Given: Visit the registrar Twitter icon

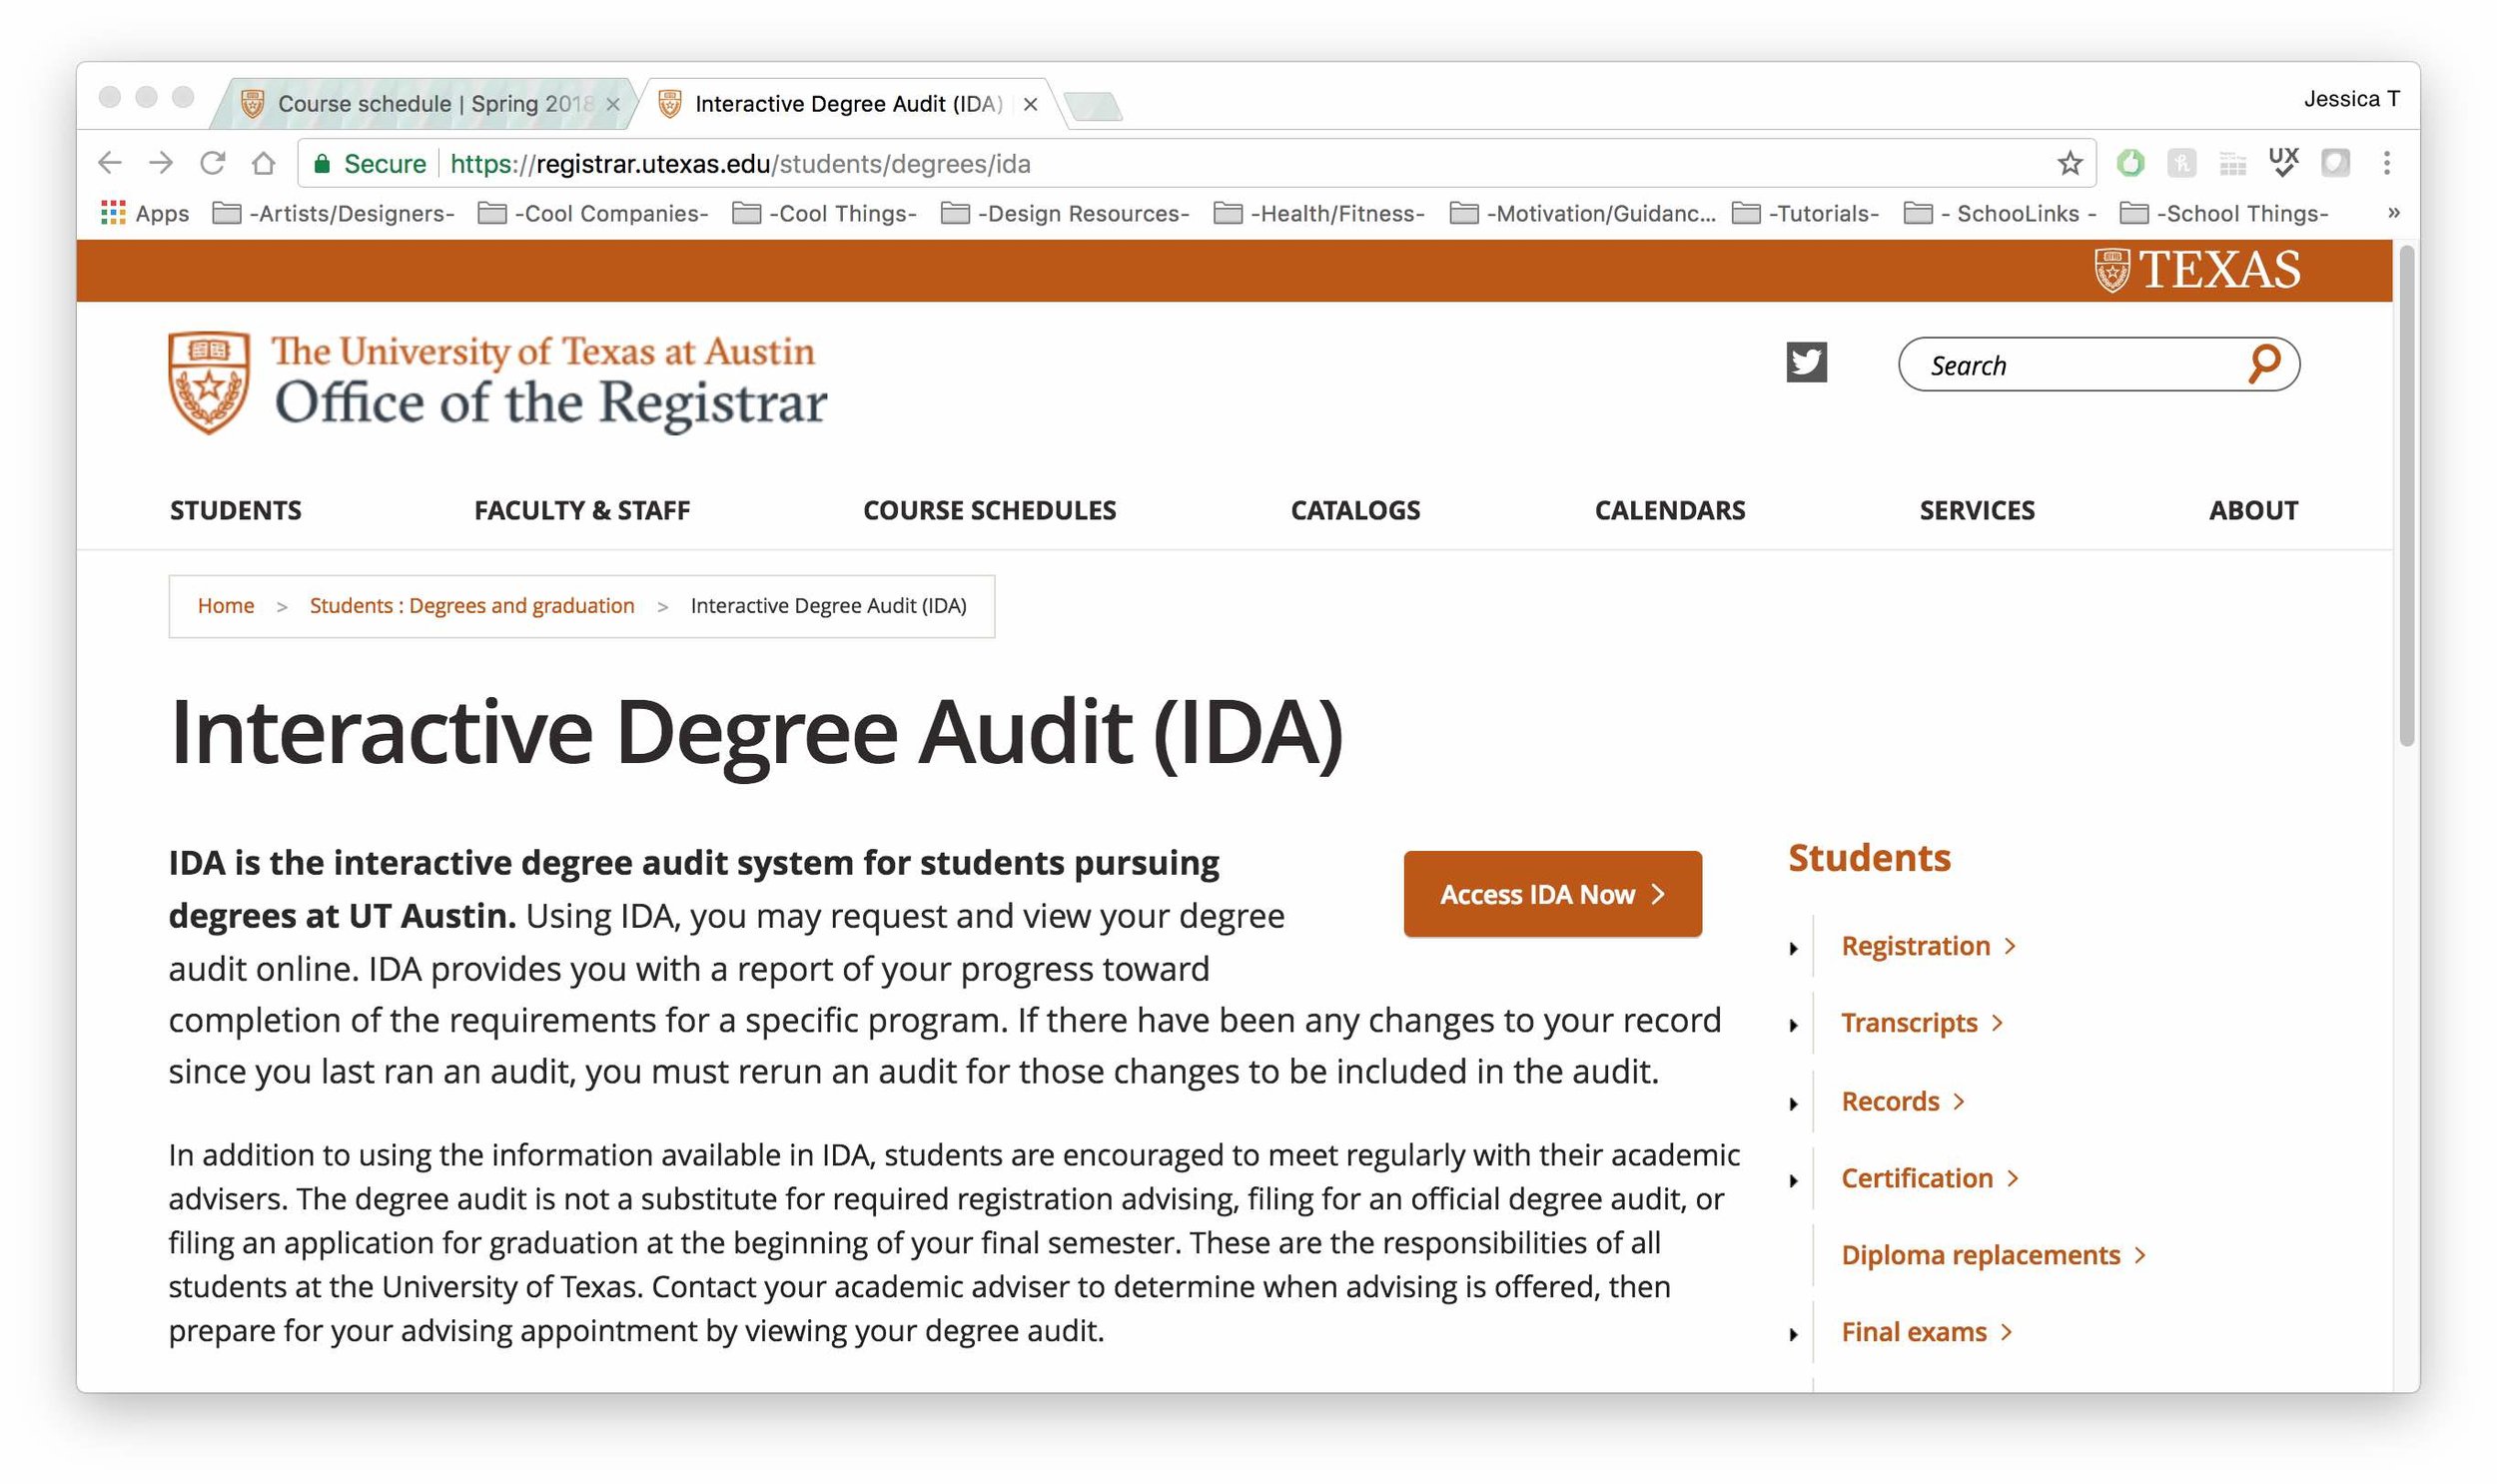Looking at the screenshot, I should coord(1806,362).
